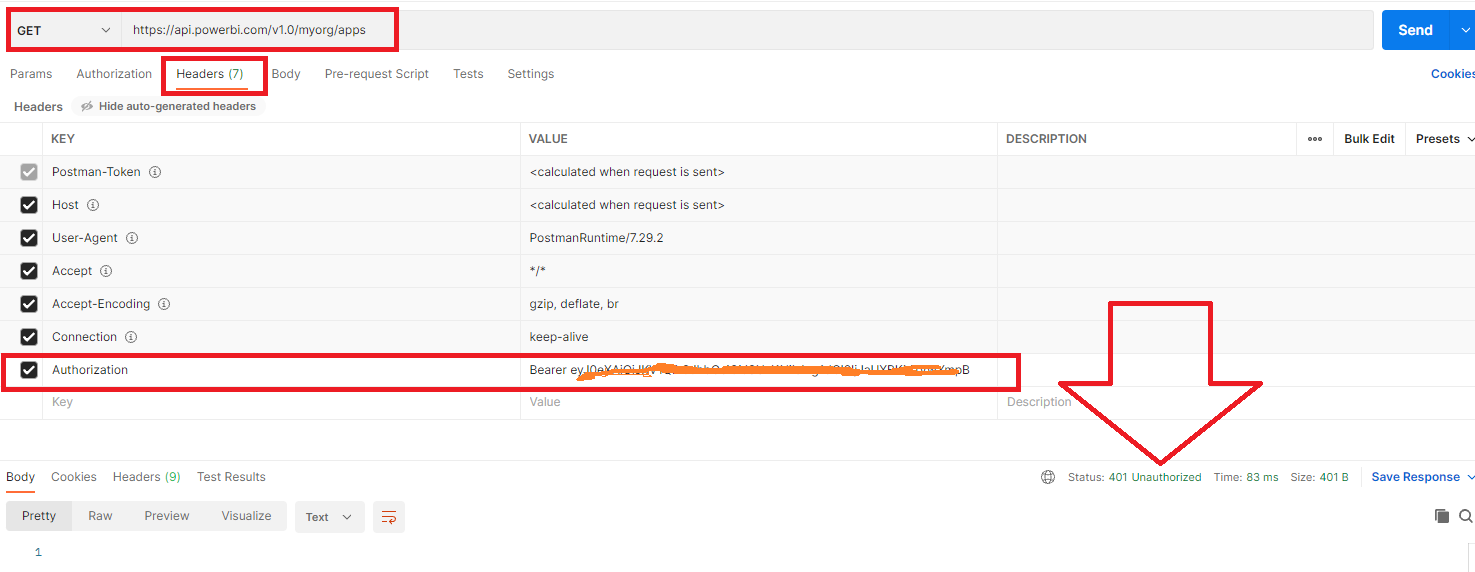The image size is (1475, 572).
Task: Open the response Headers (9) tab
Action: 147,477
